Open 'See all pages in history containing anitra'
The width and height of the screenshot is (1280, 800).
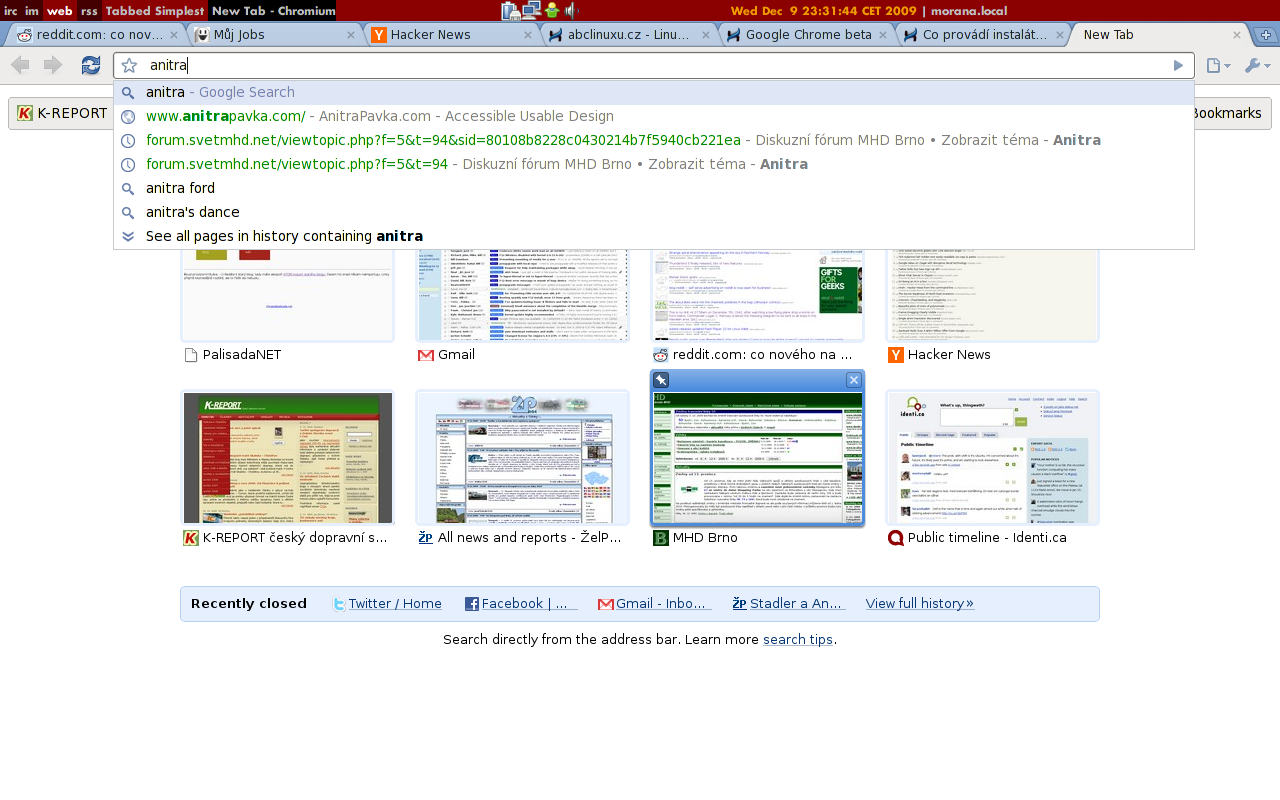coord(654,236)
